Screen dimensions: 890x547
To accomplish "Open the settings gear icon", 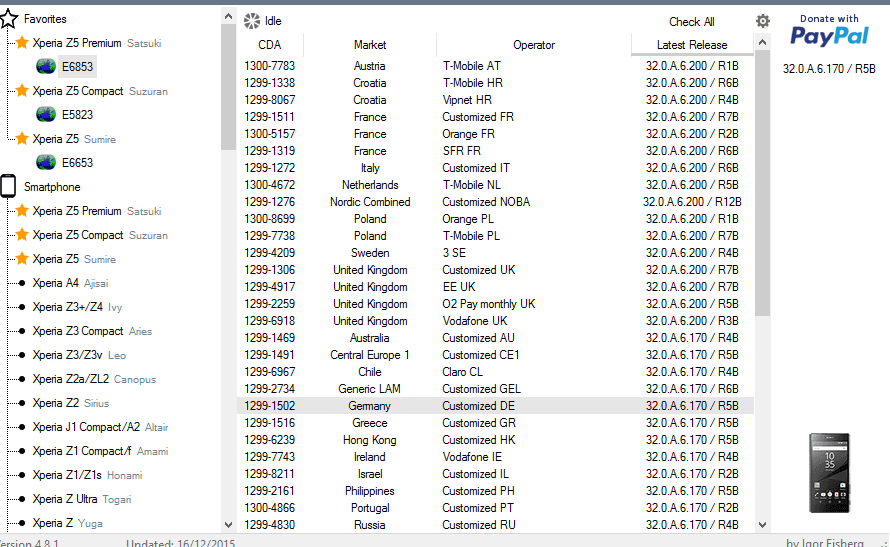I will tap(763, 21).
